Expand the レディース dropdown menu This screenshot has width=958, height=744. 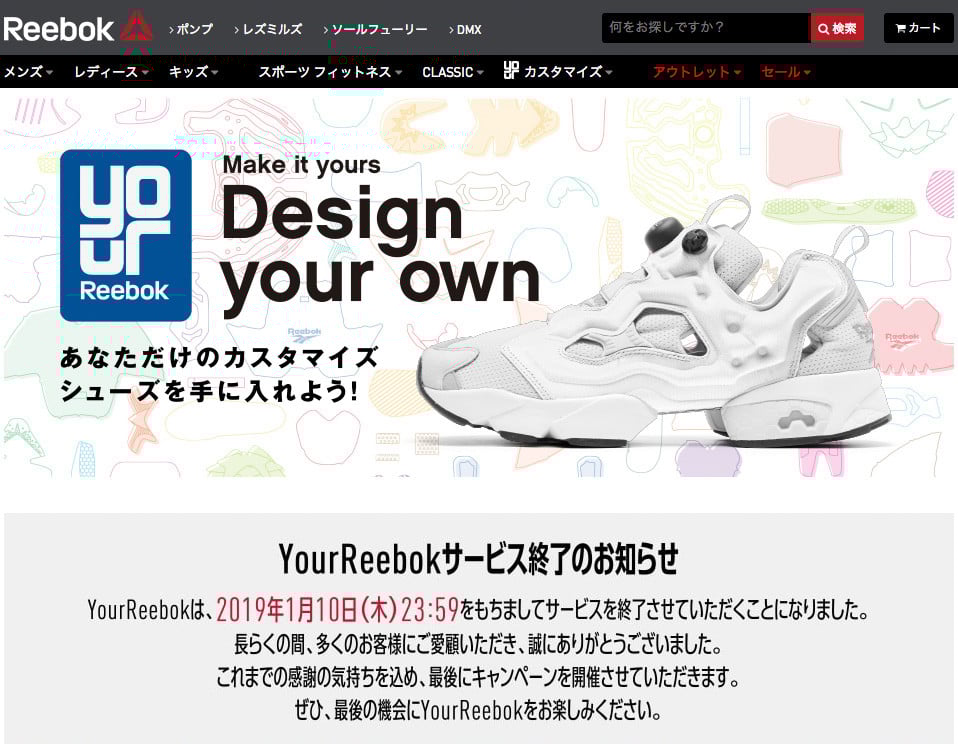111,71
